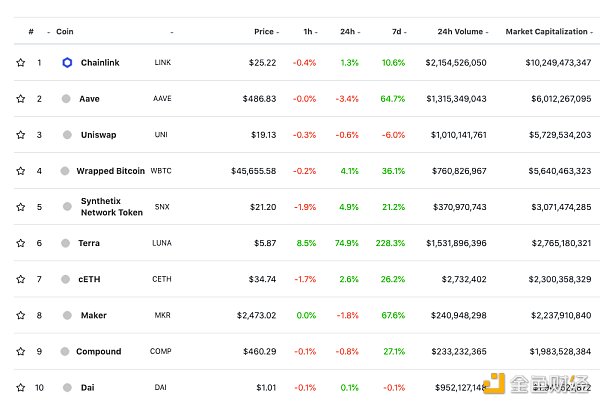Open the Synthetix Network Token page

pos(112,207)
